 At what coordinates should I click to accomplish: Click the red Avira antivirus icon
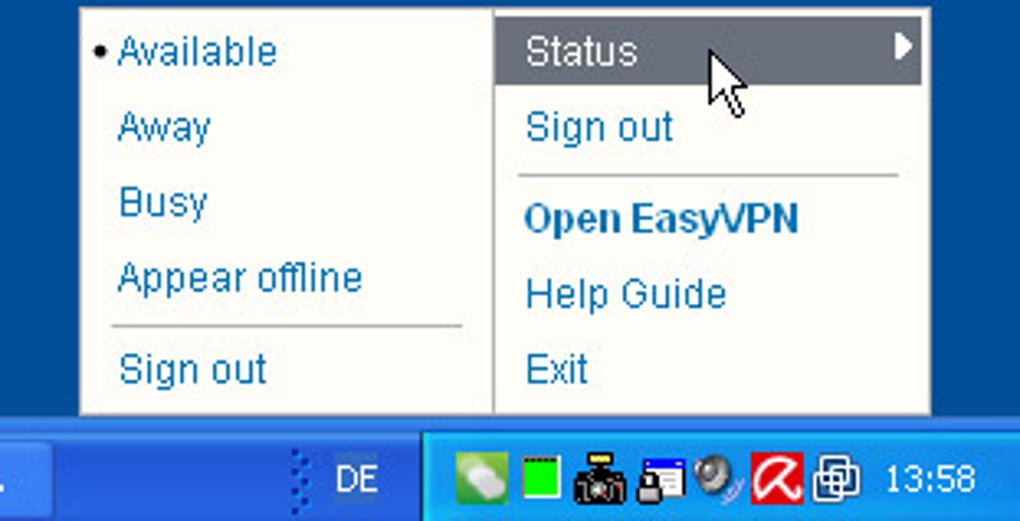(x=777, y=479)
